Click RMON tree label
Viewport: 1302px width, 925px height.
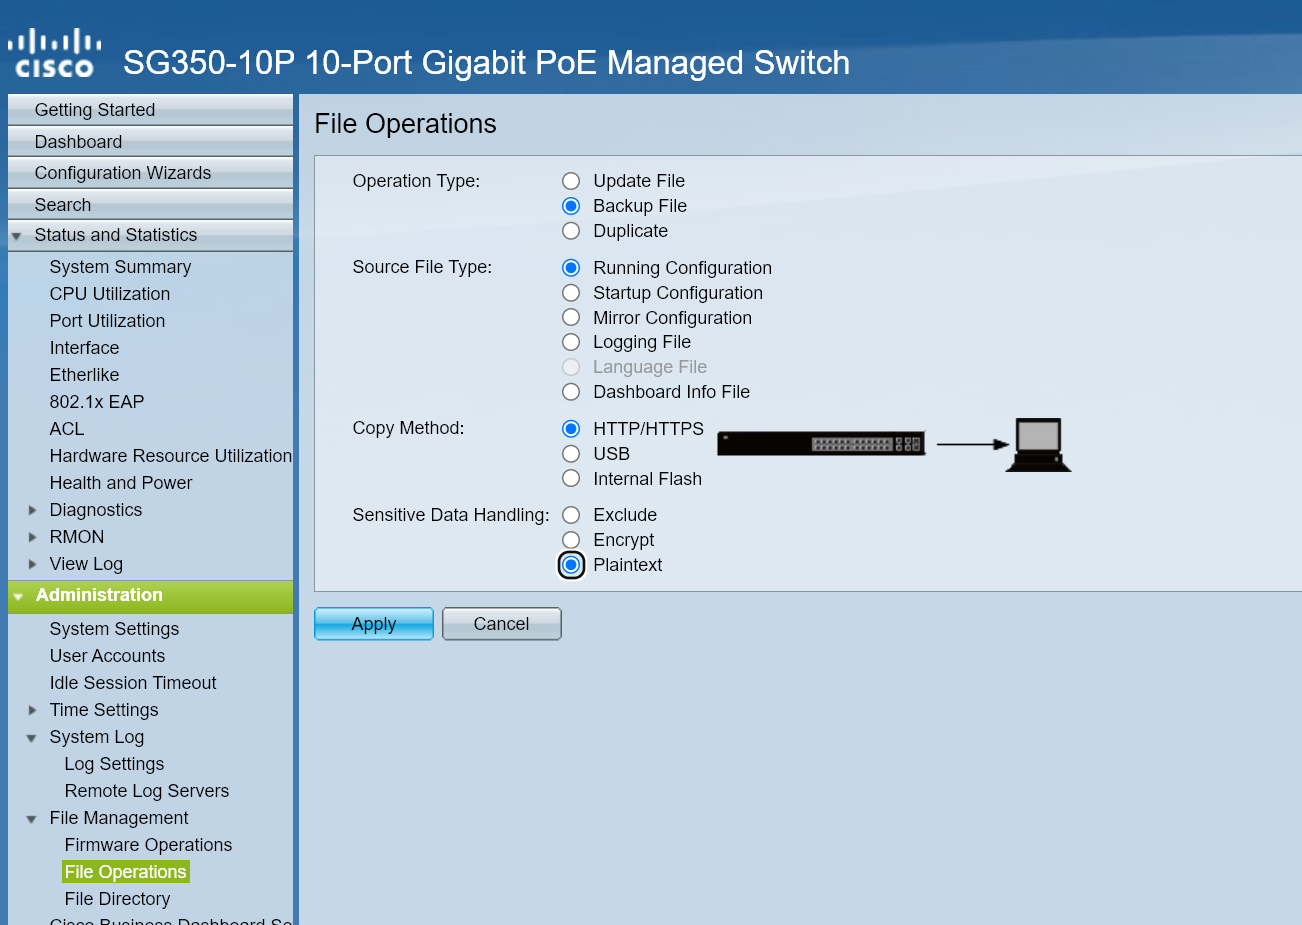[x=77, y=537]
